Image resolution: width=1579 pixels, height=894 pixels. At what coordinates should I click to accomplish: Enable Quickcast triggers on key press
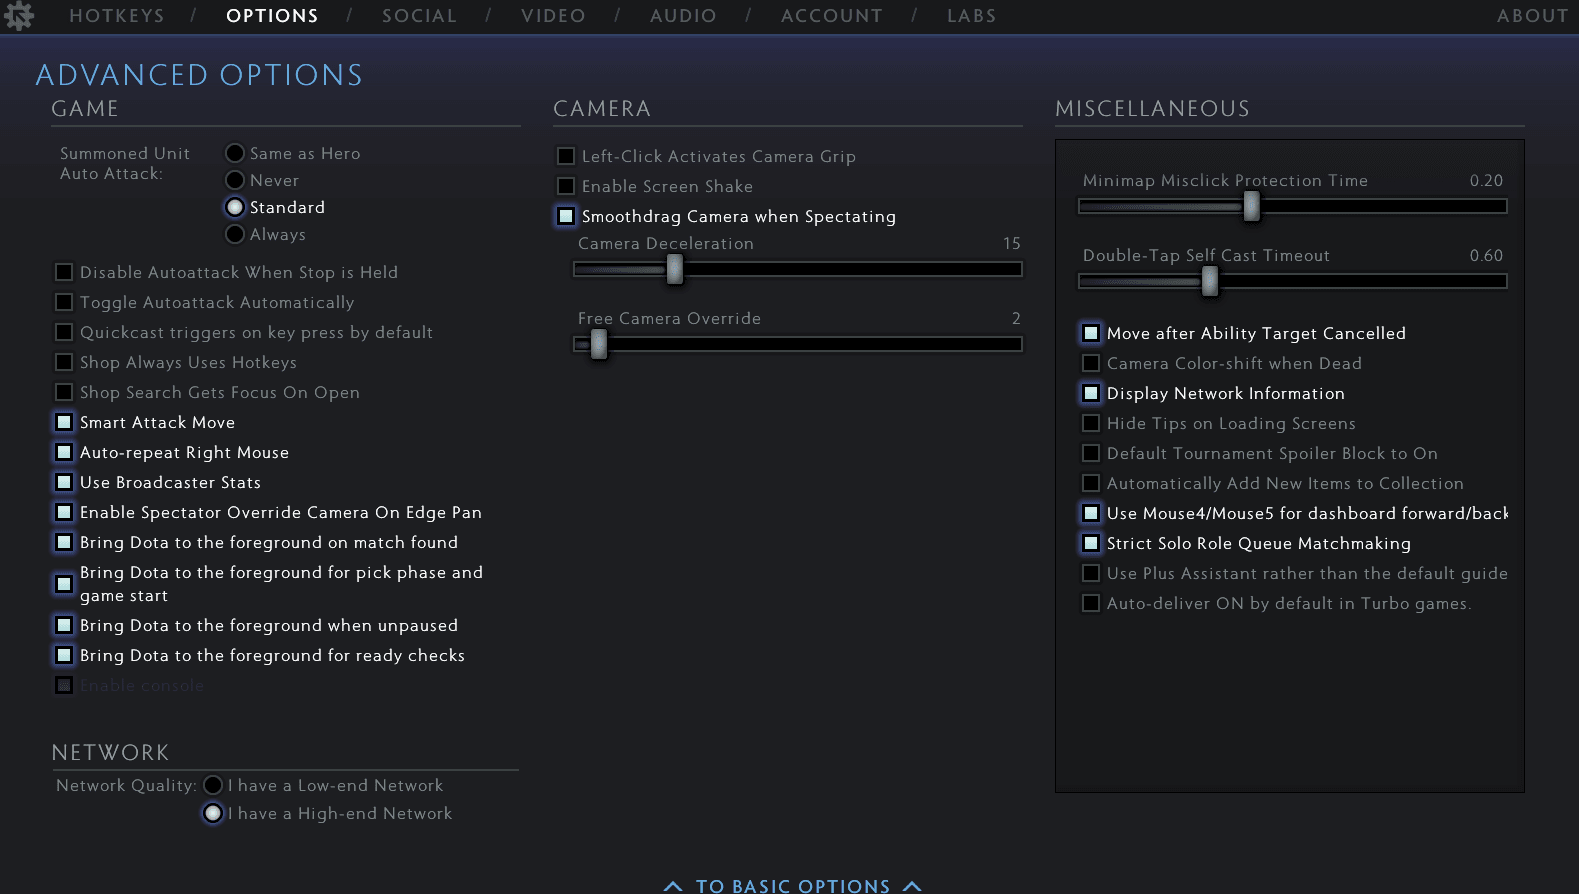coord(64,332)
